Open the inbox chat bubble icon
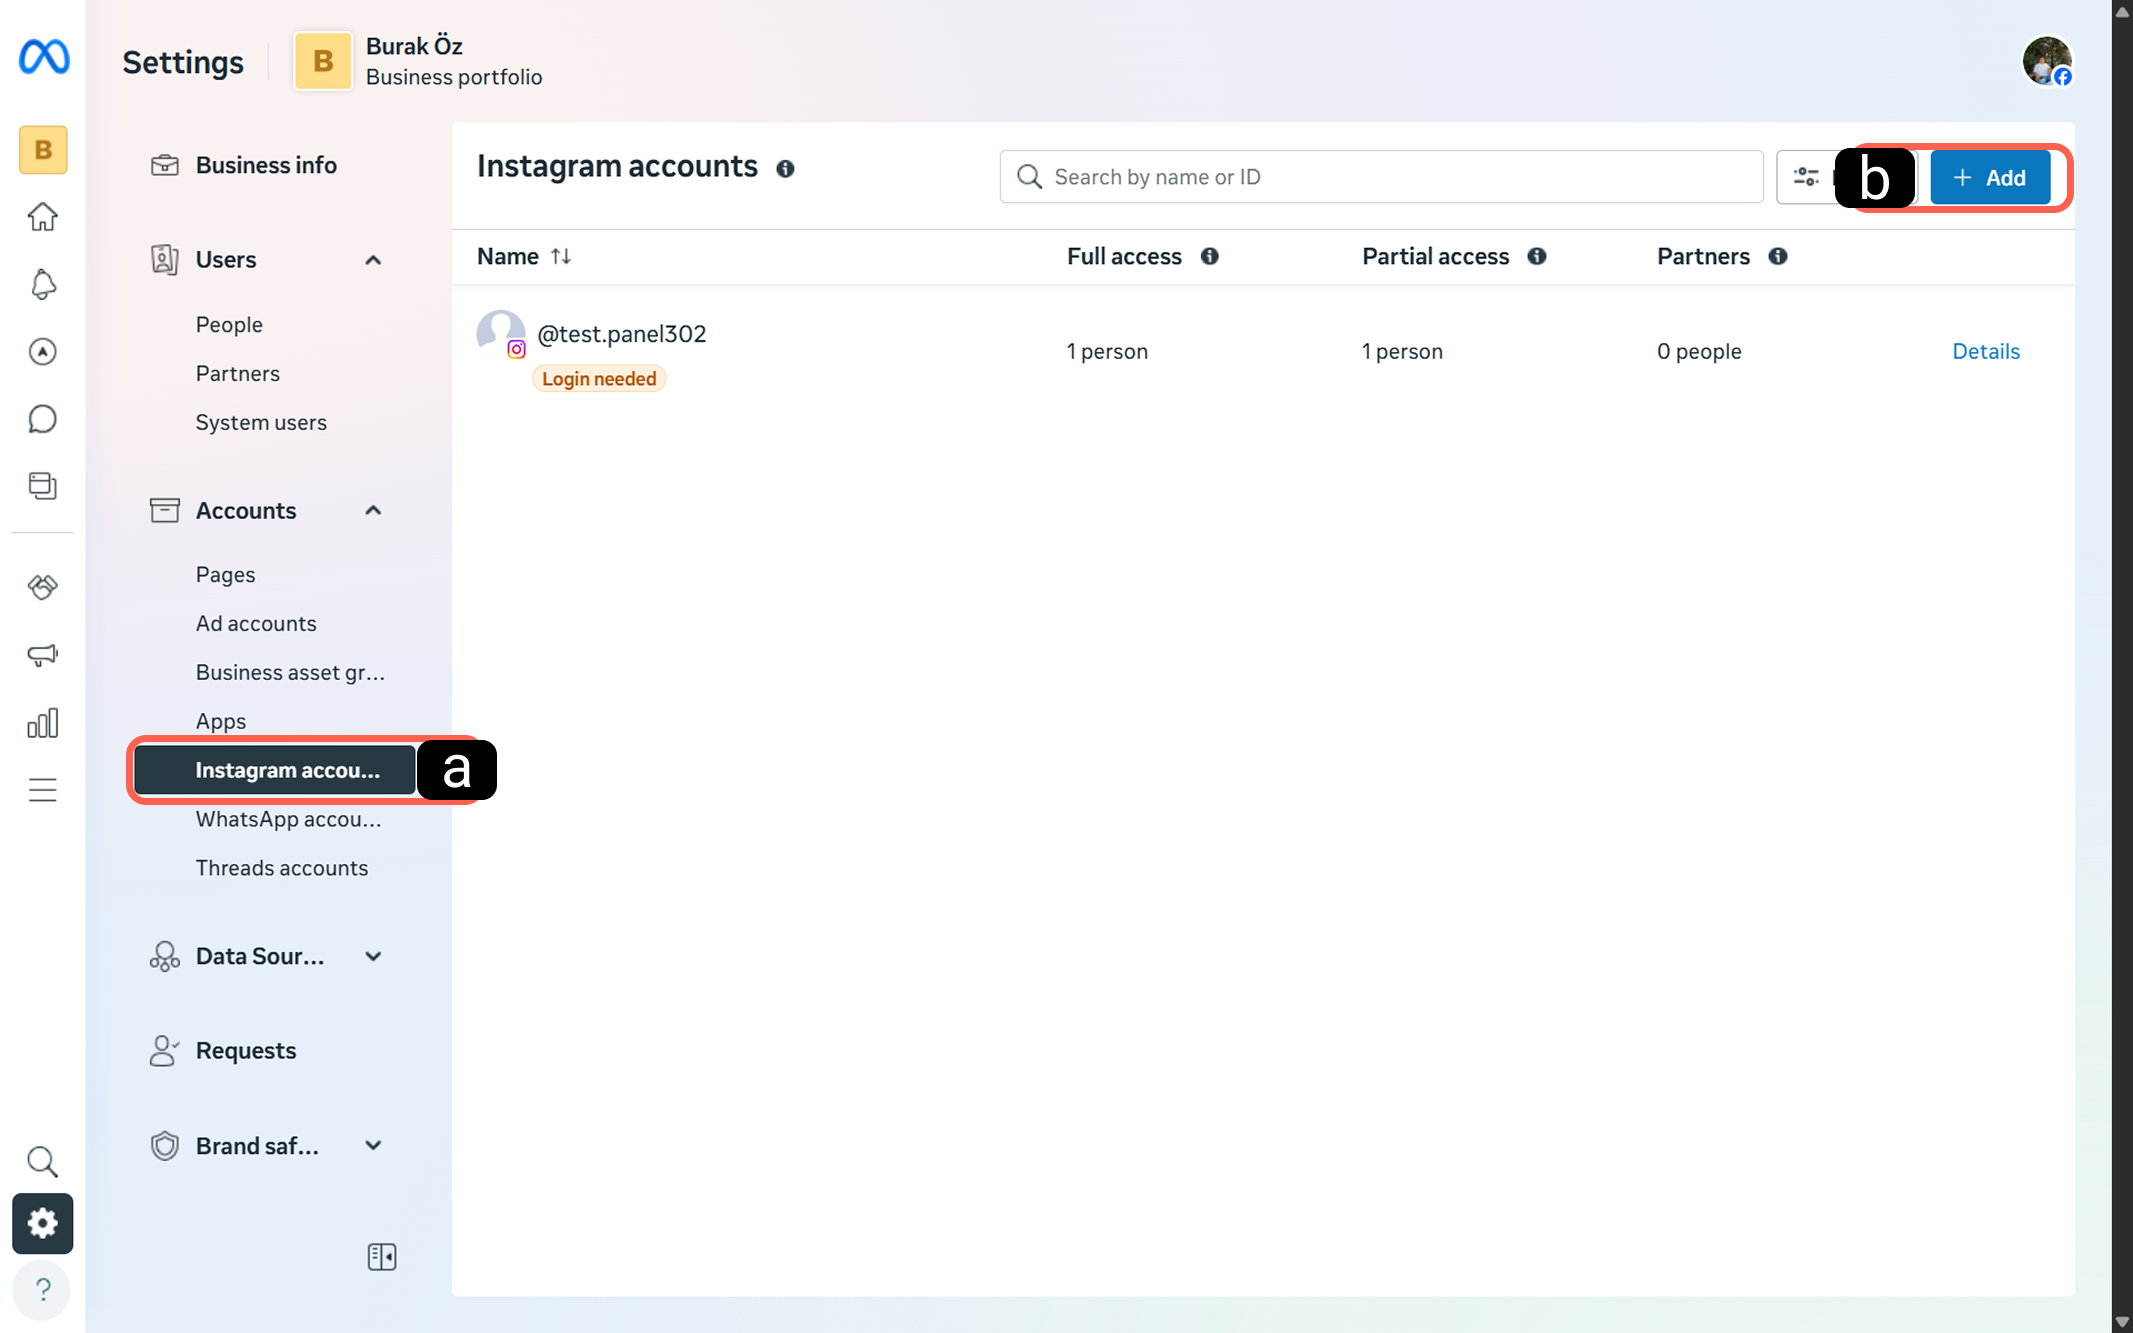2133x1333 pixels. 43,419
